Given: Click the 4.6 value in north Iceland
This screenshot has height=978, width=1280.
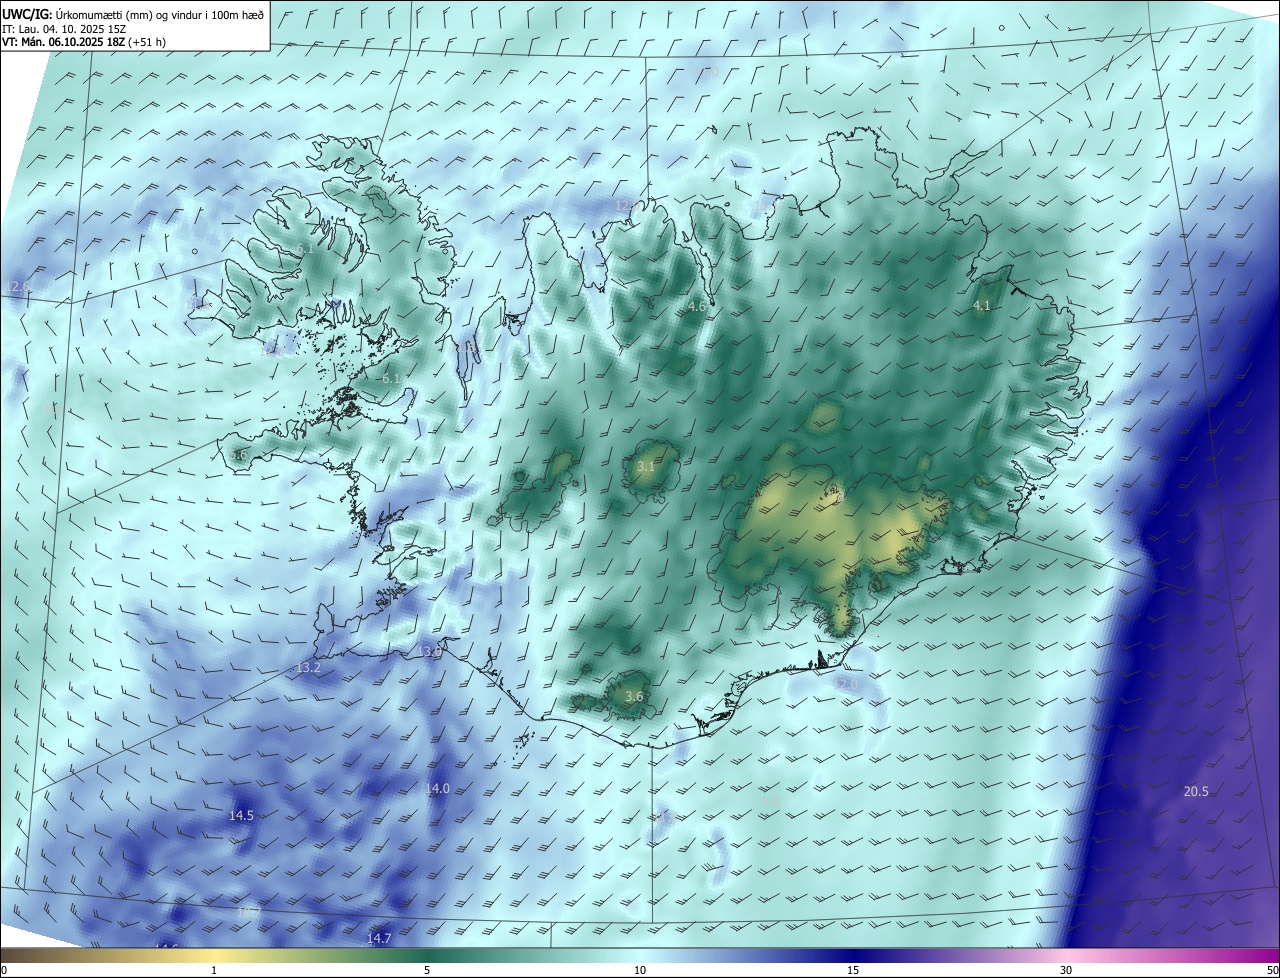Looking at the screenshot, I should tap(697, 306).
